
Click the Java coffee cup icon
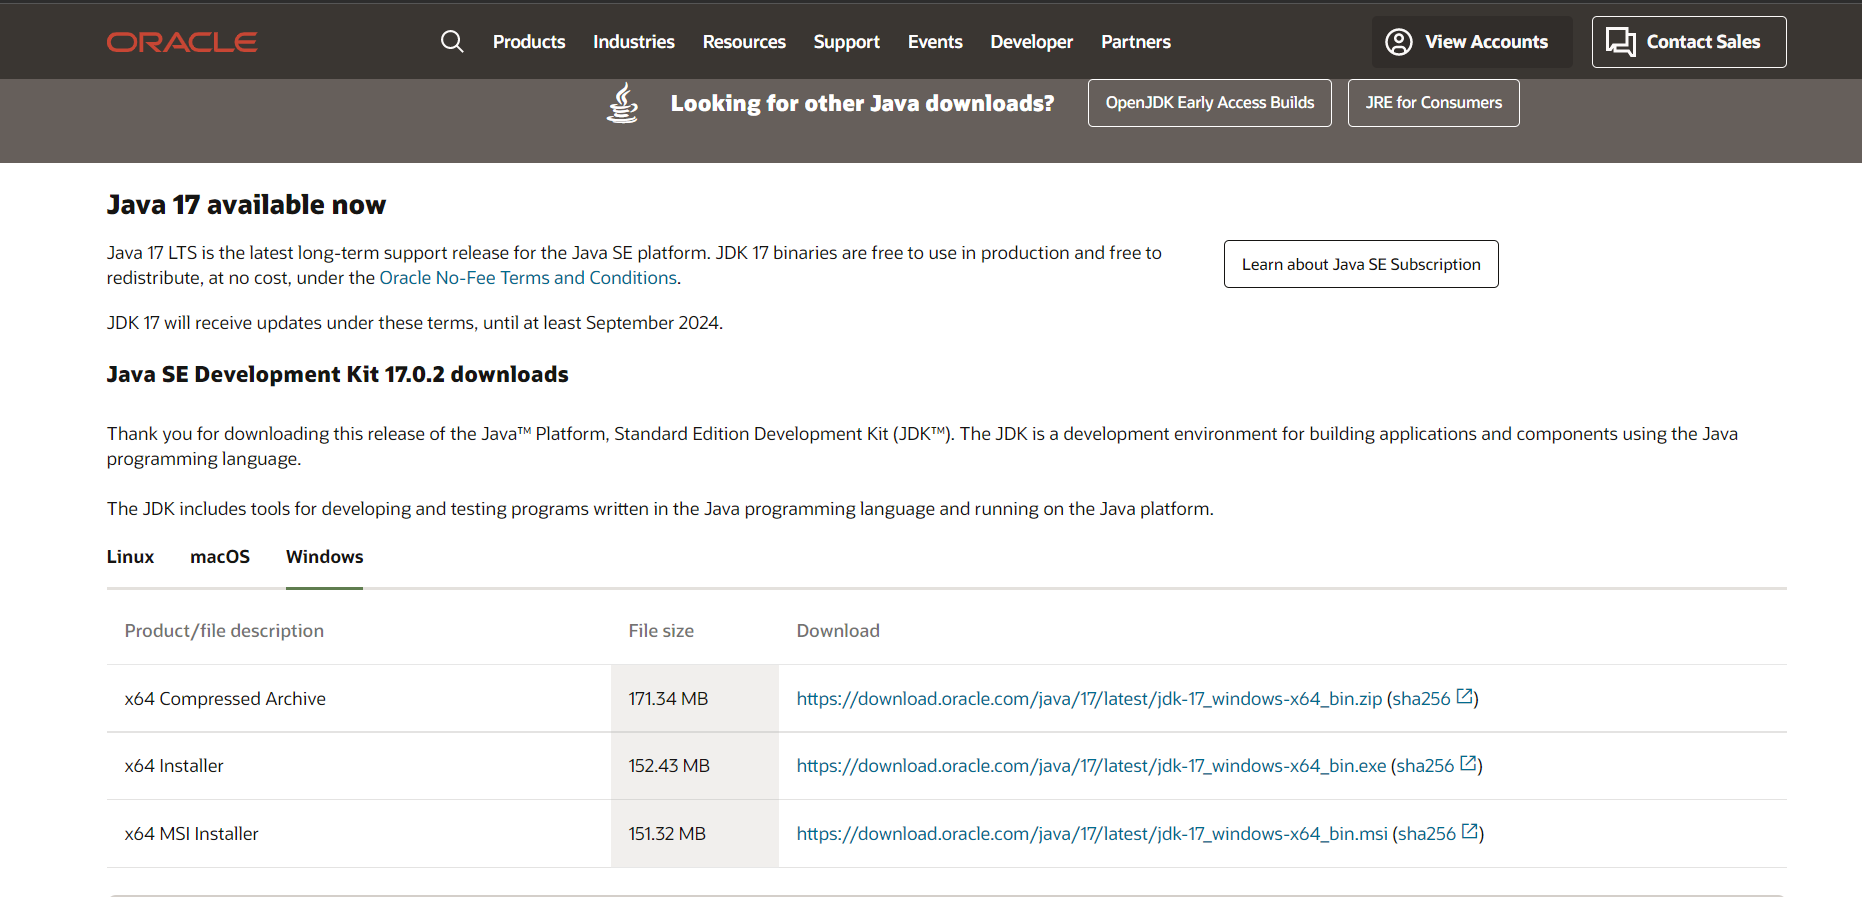pos(622,103)
